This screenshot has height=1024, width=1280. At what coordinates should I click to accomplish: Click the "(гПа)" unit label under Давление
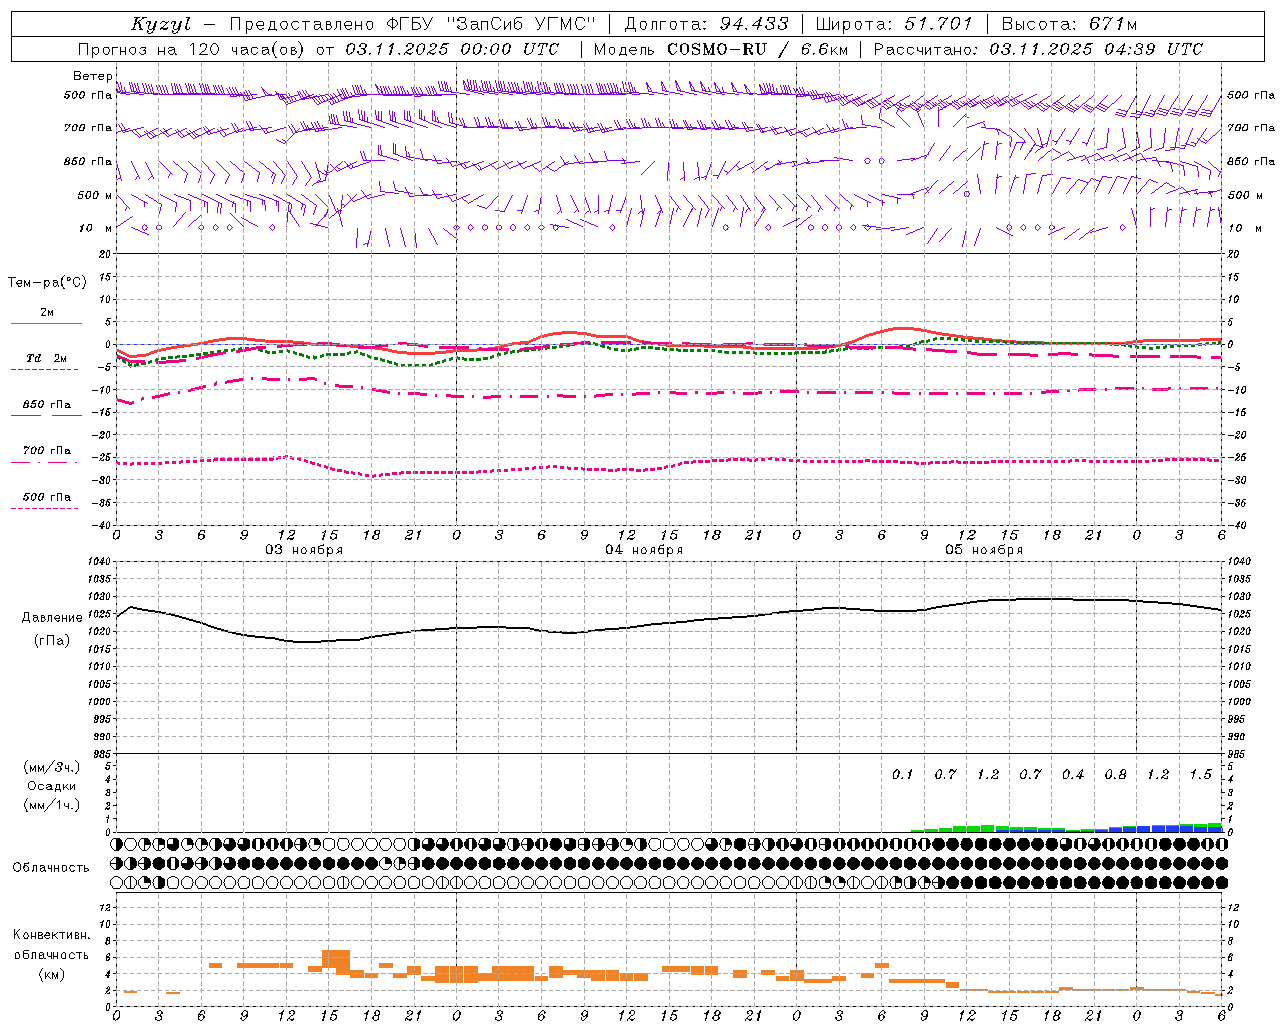tap(51, 641)
